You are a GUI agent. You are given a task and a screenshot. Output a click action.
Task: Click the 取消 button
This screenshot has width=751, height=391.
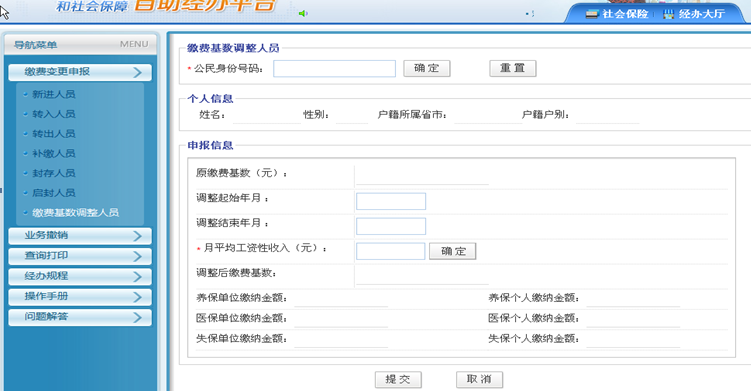(x=479, y=380)
